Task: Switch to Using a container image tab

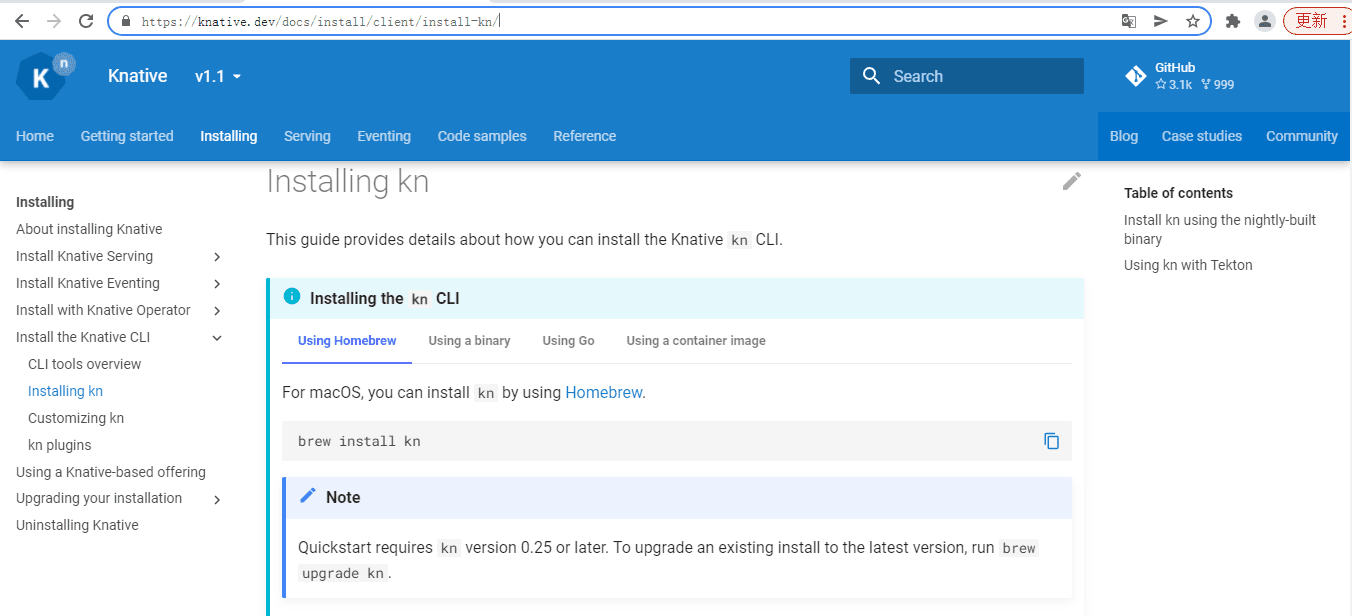Action: pyautogui.click(x=696, y=341)
